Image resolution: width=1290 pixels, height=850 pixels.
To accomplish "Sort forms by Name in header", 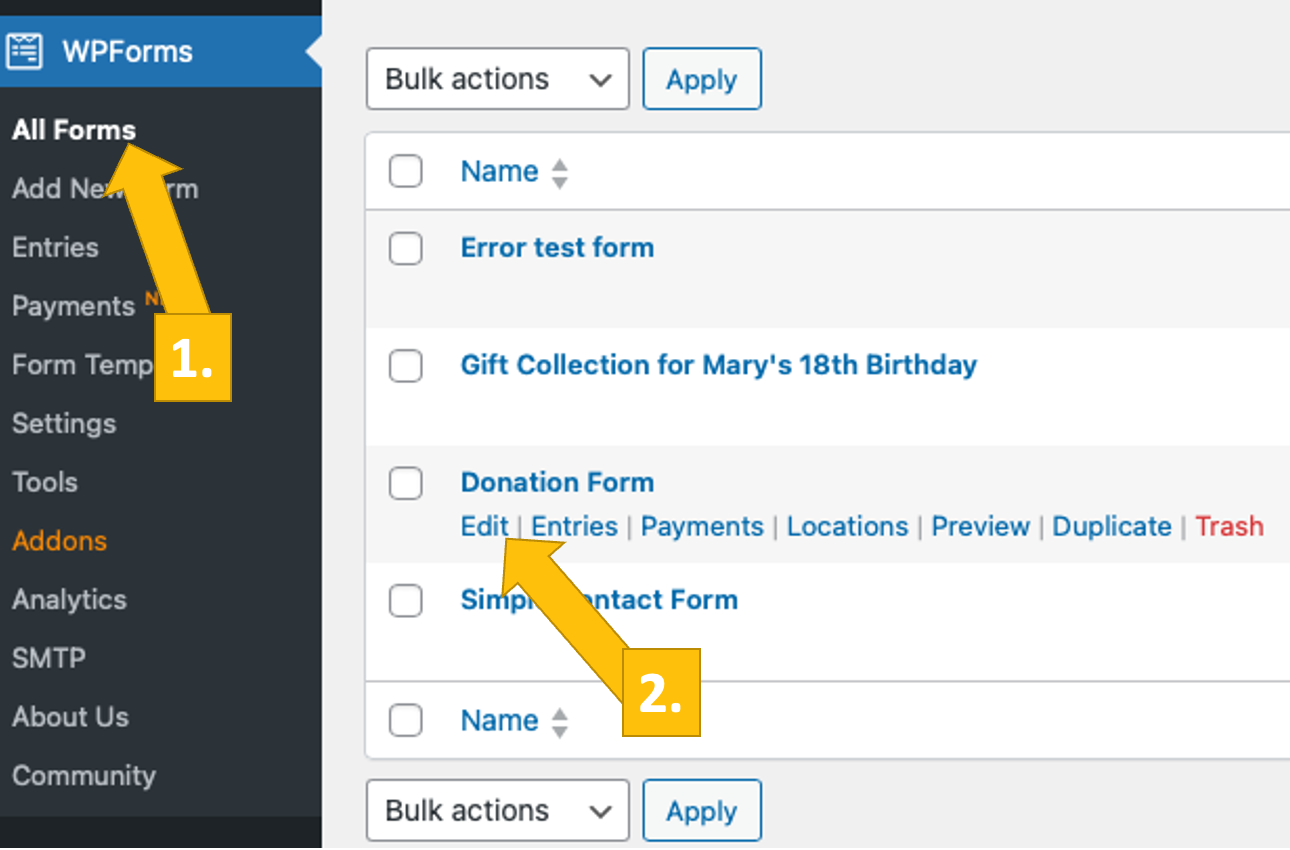I will coord(499,172).
